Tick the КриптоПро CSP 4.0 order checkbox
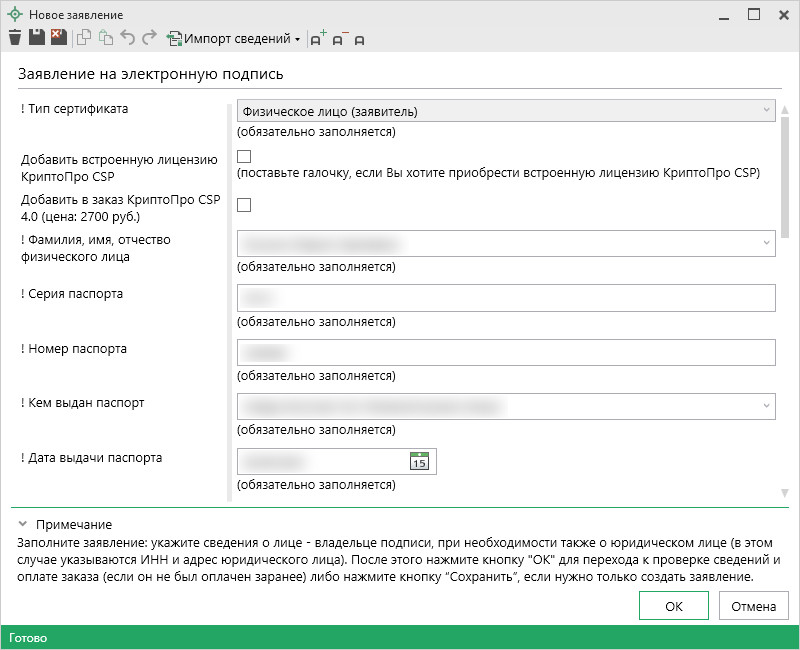Viewport: 800px width, 650px height. point(244,205)
